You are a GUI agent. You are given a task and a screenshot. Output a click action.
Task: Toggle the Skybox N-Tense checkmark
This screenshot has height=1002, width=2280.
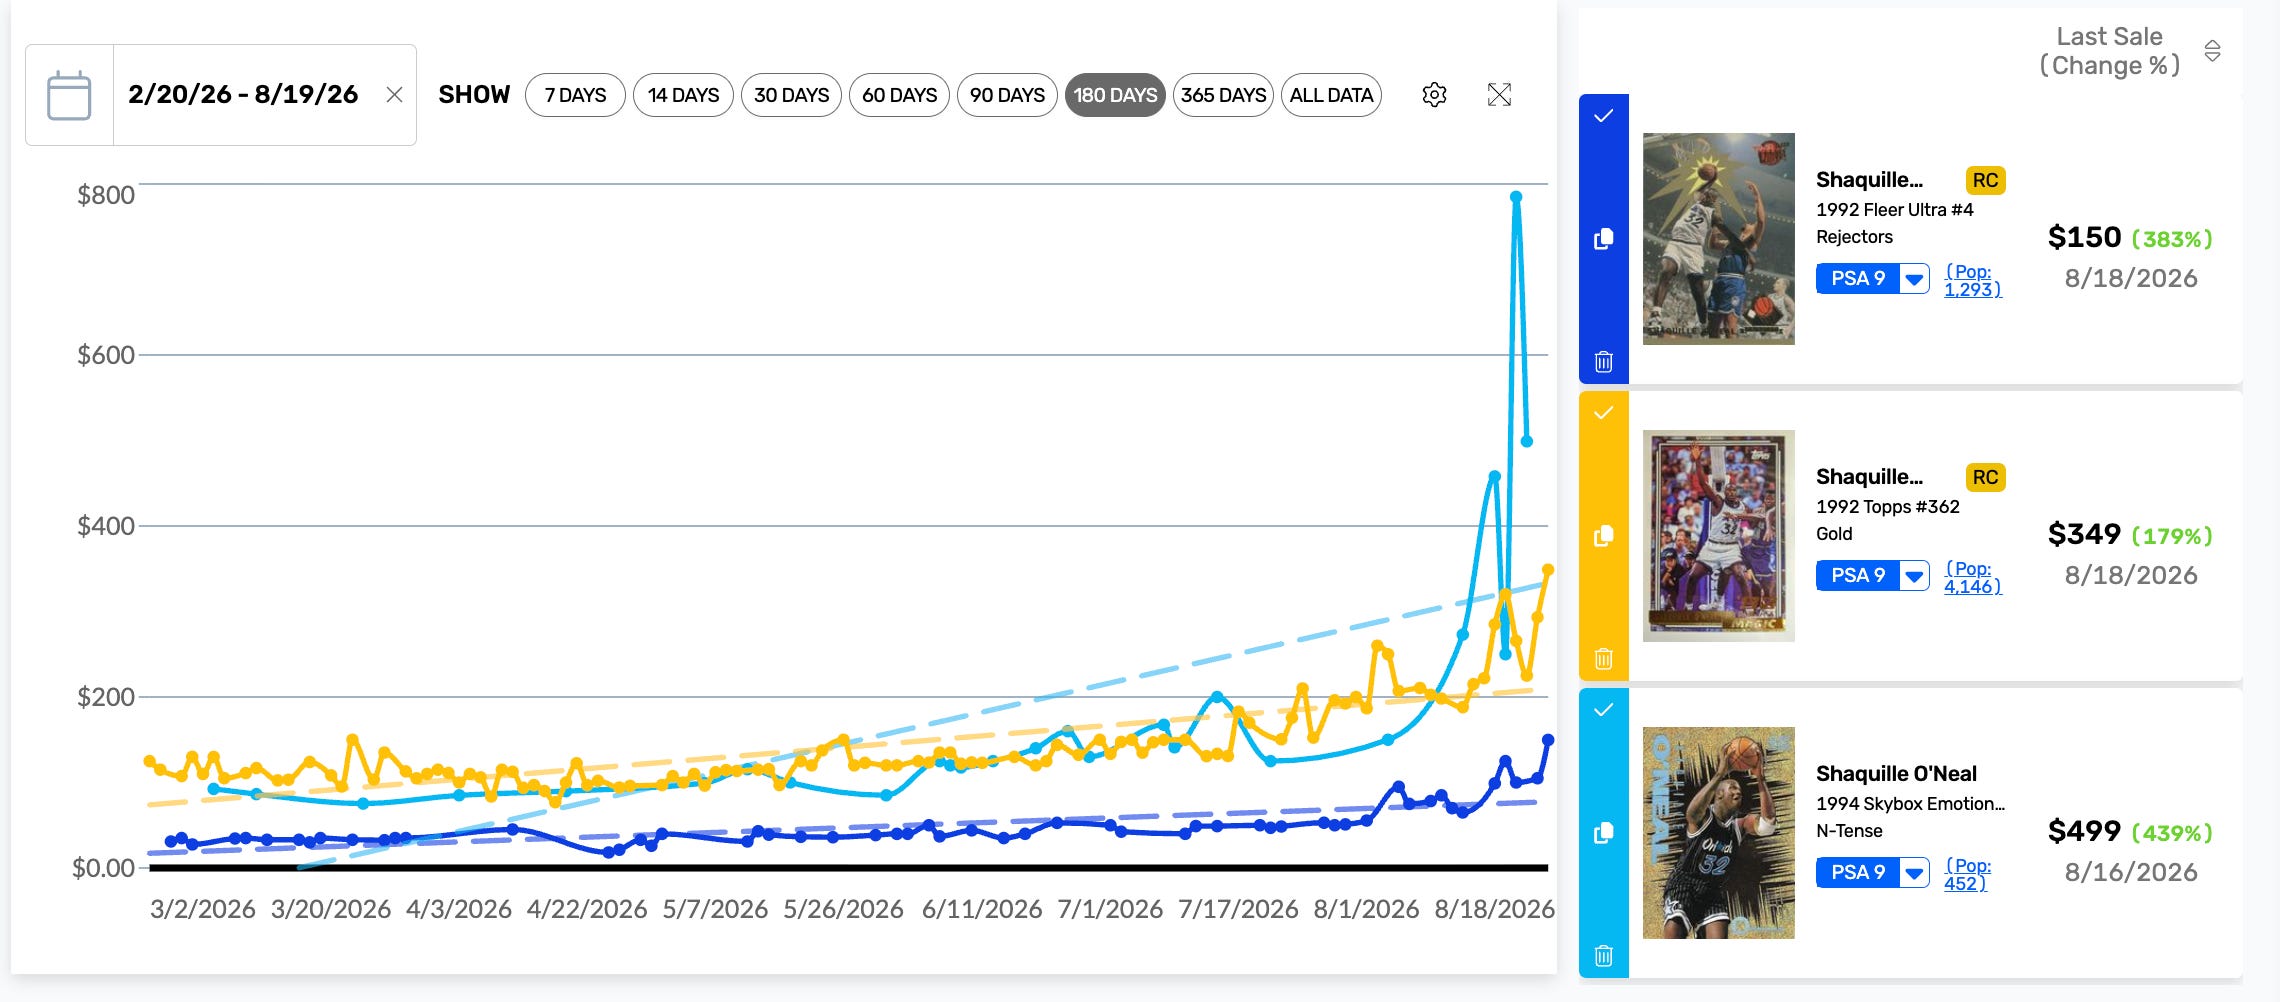(1603, 710)
